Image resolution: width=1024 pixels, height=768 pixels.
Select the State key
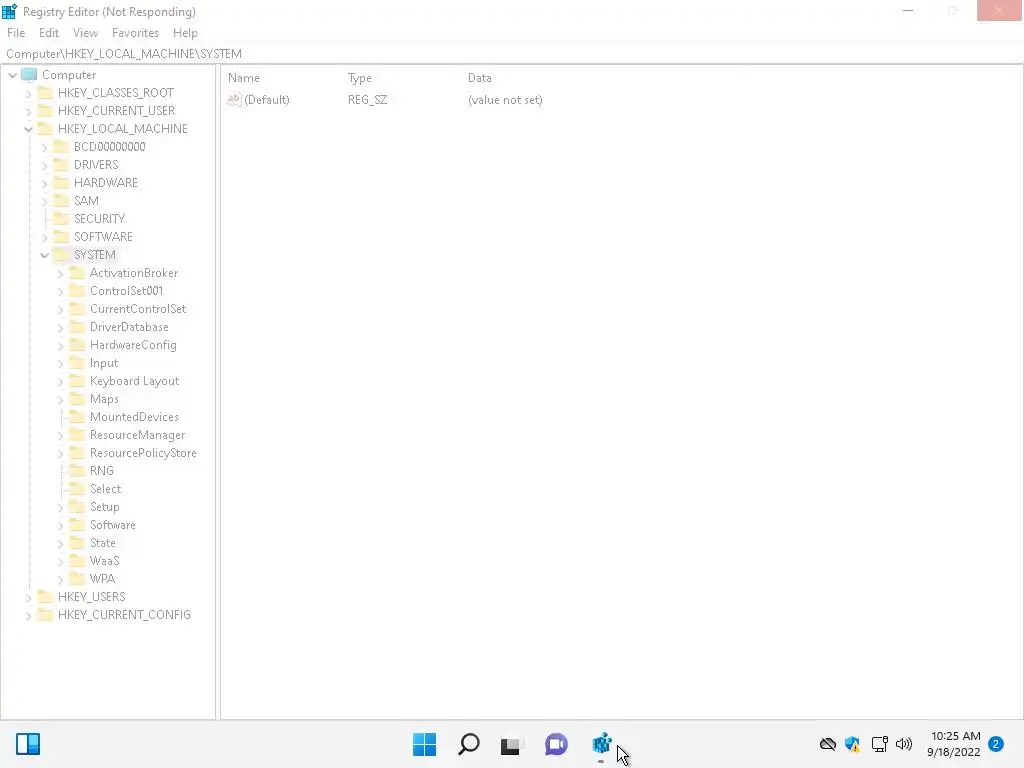click(x=103, y=543)
